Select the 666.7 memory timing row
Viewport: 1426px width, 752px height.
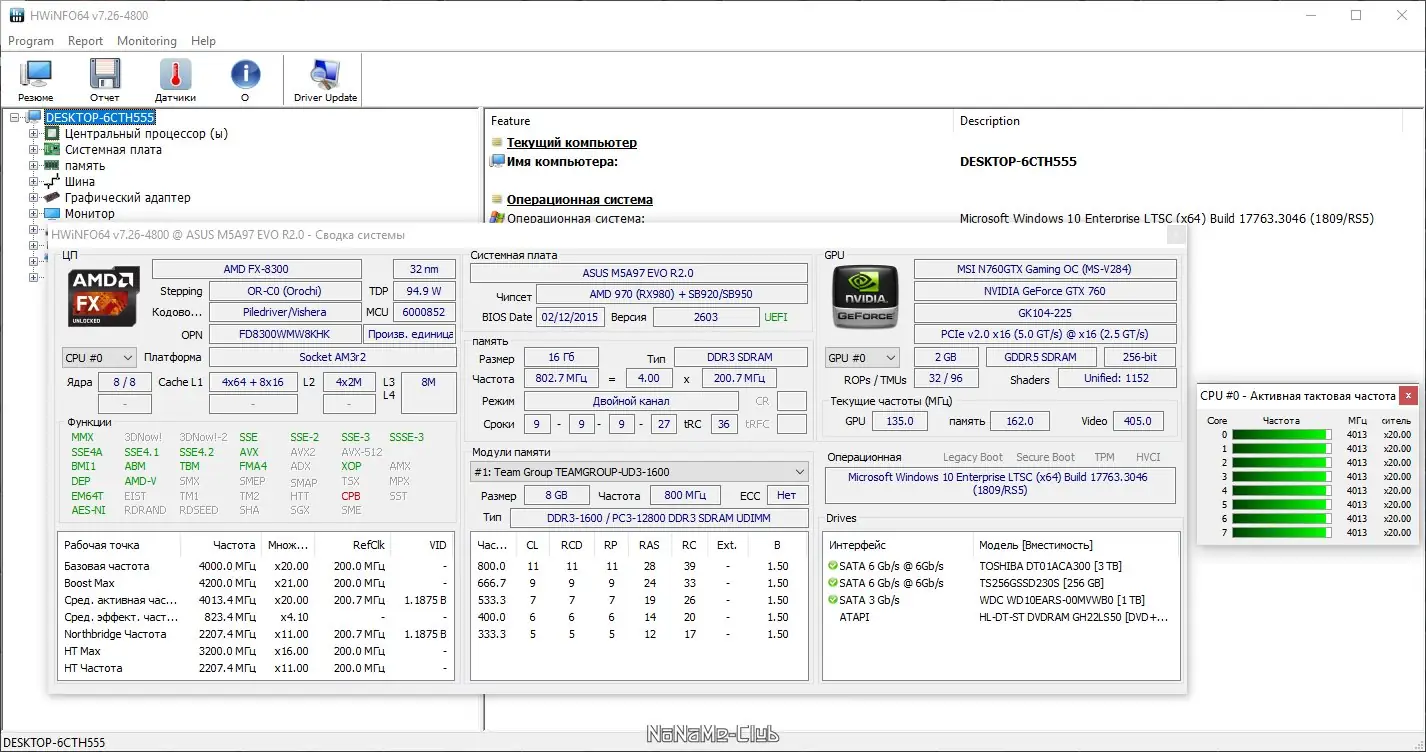[x=639, y=583]
